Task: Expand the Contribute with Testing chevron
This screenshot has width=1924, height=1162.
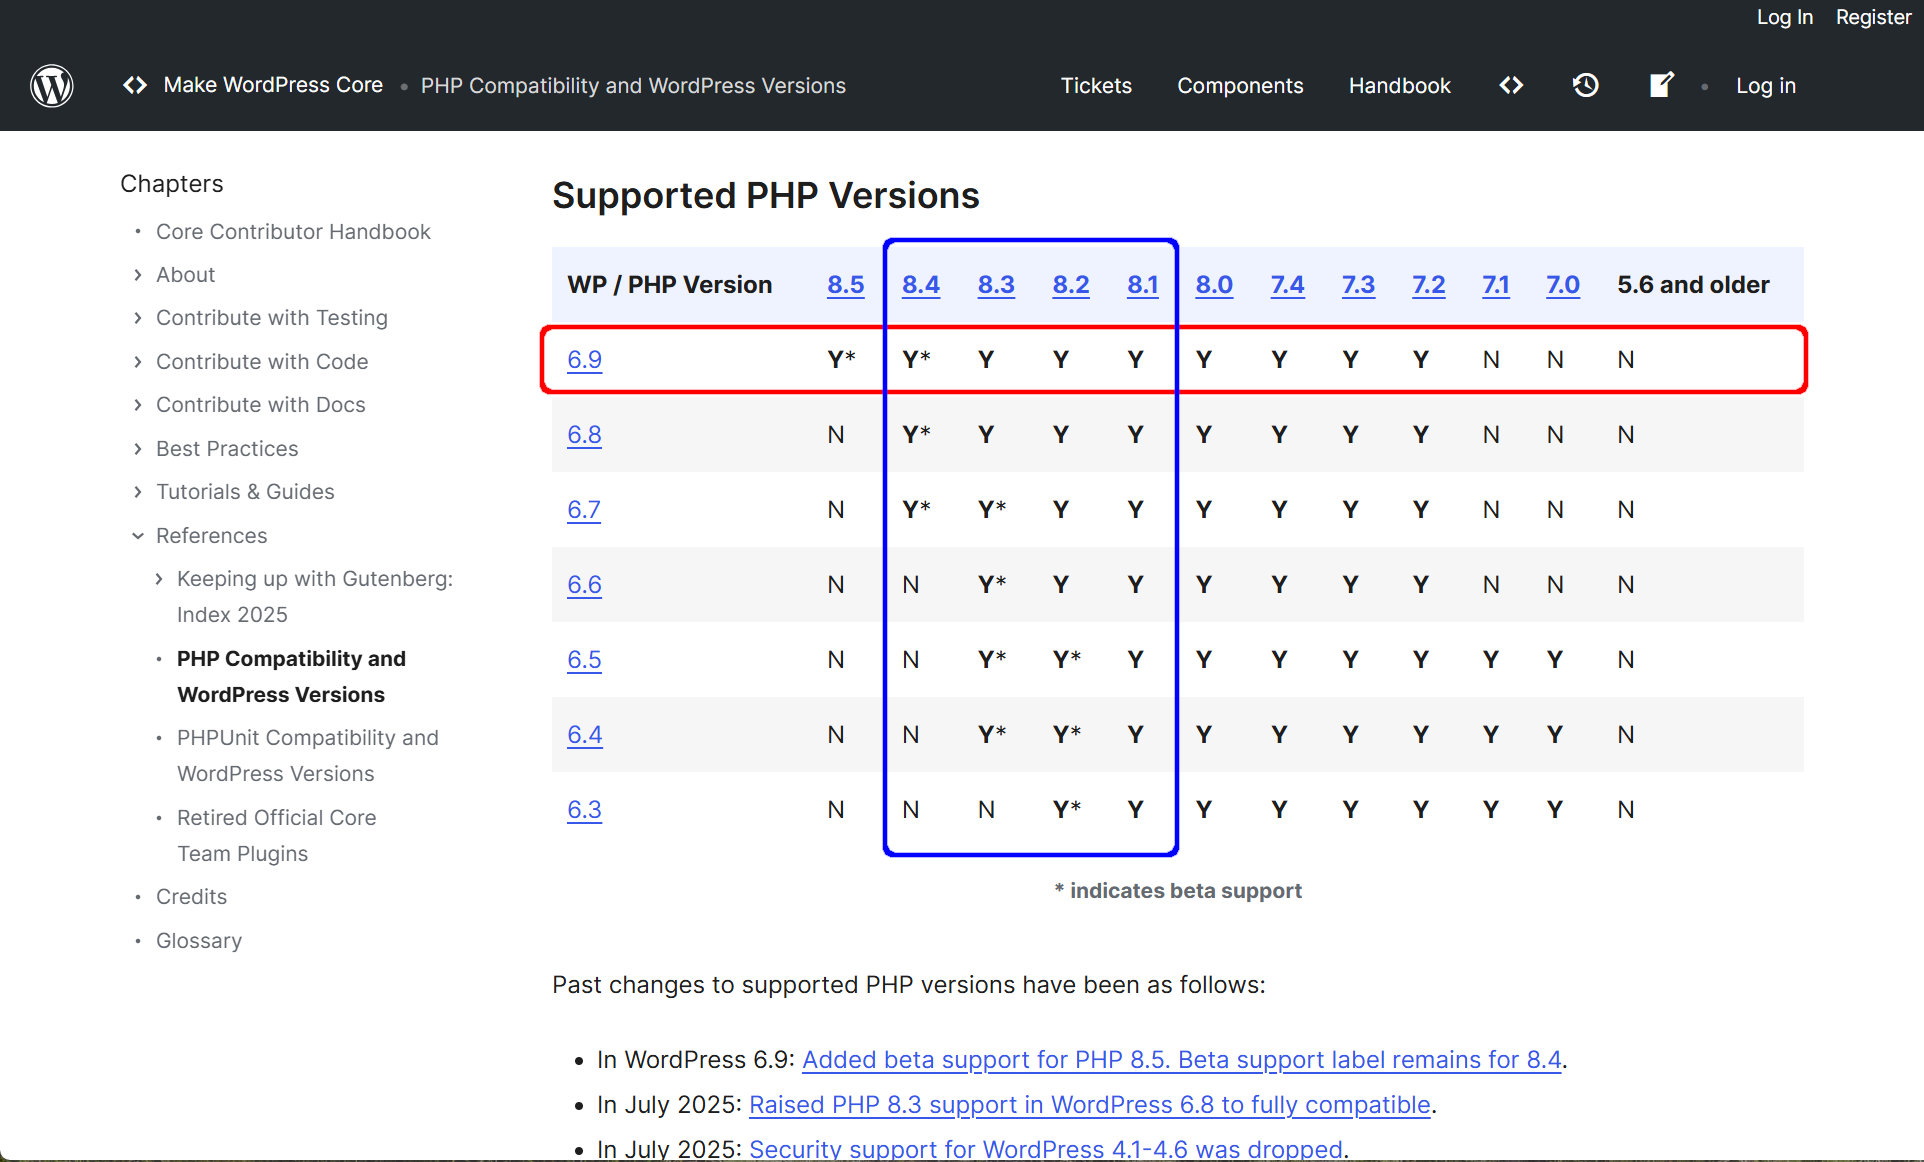Action: tap(138, 318)
